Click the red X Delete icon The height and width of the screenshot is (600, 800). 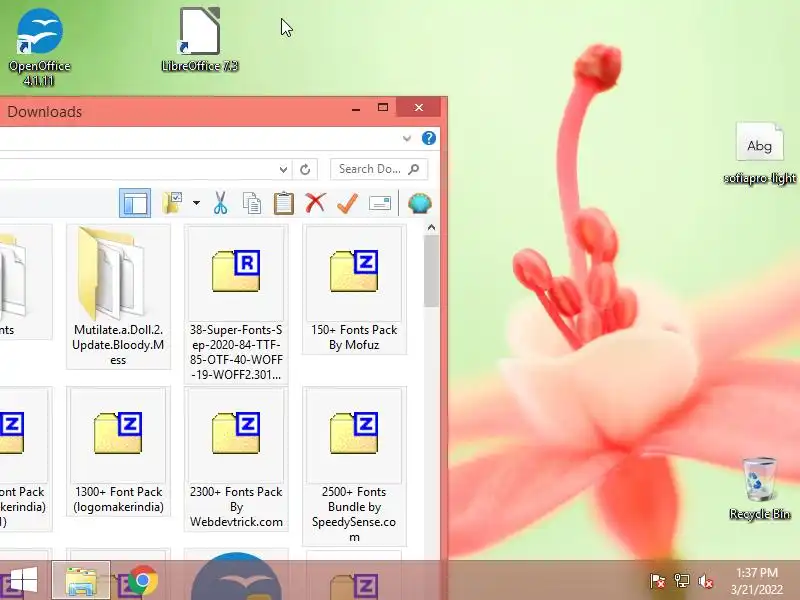[315, 203]
